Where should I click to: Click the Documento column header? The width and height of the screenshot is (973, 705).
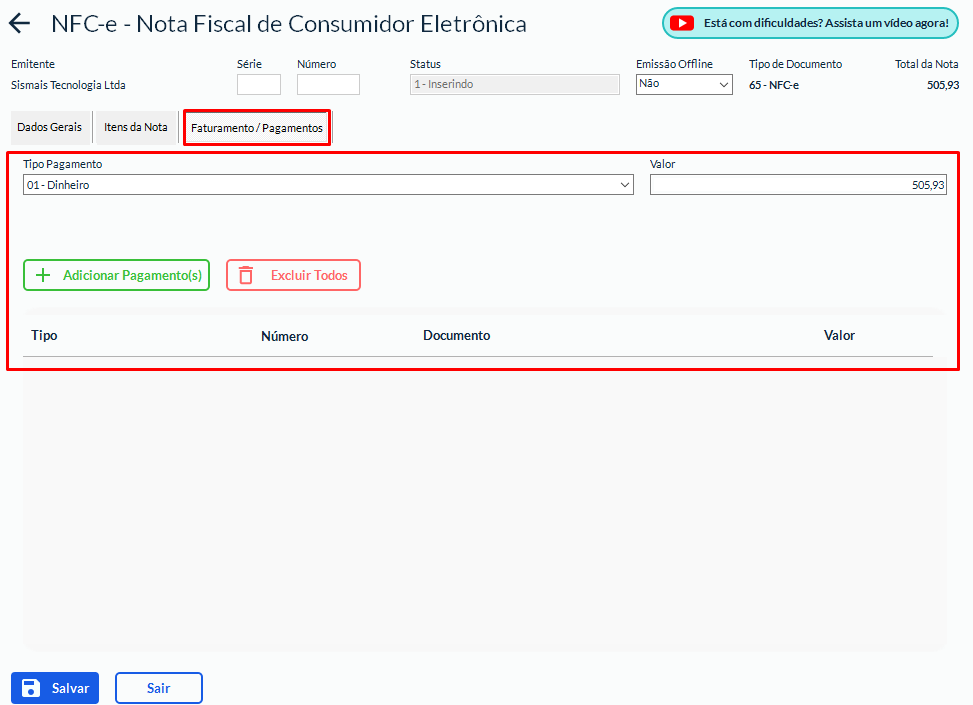coord(456,336)
